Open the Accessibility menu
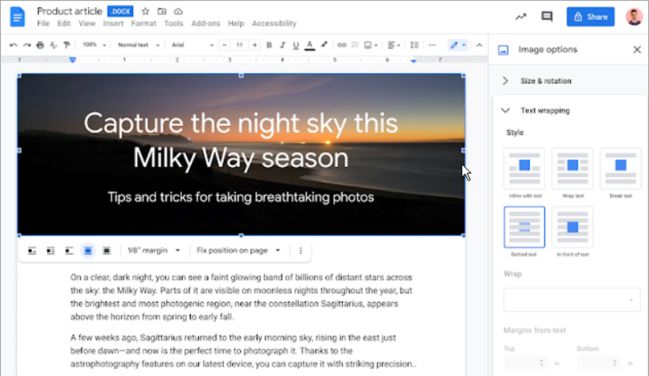Screen dimensions: 649x376 274,24
